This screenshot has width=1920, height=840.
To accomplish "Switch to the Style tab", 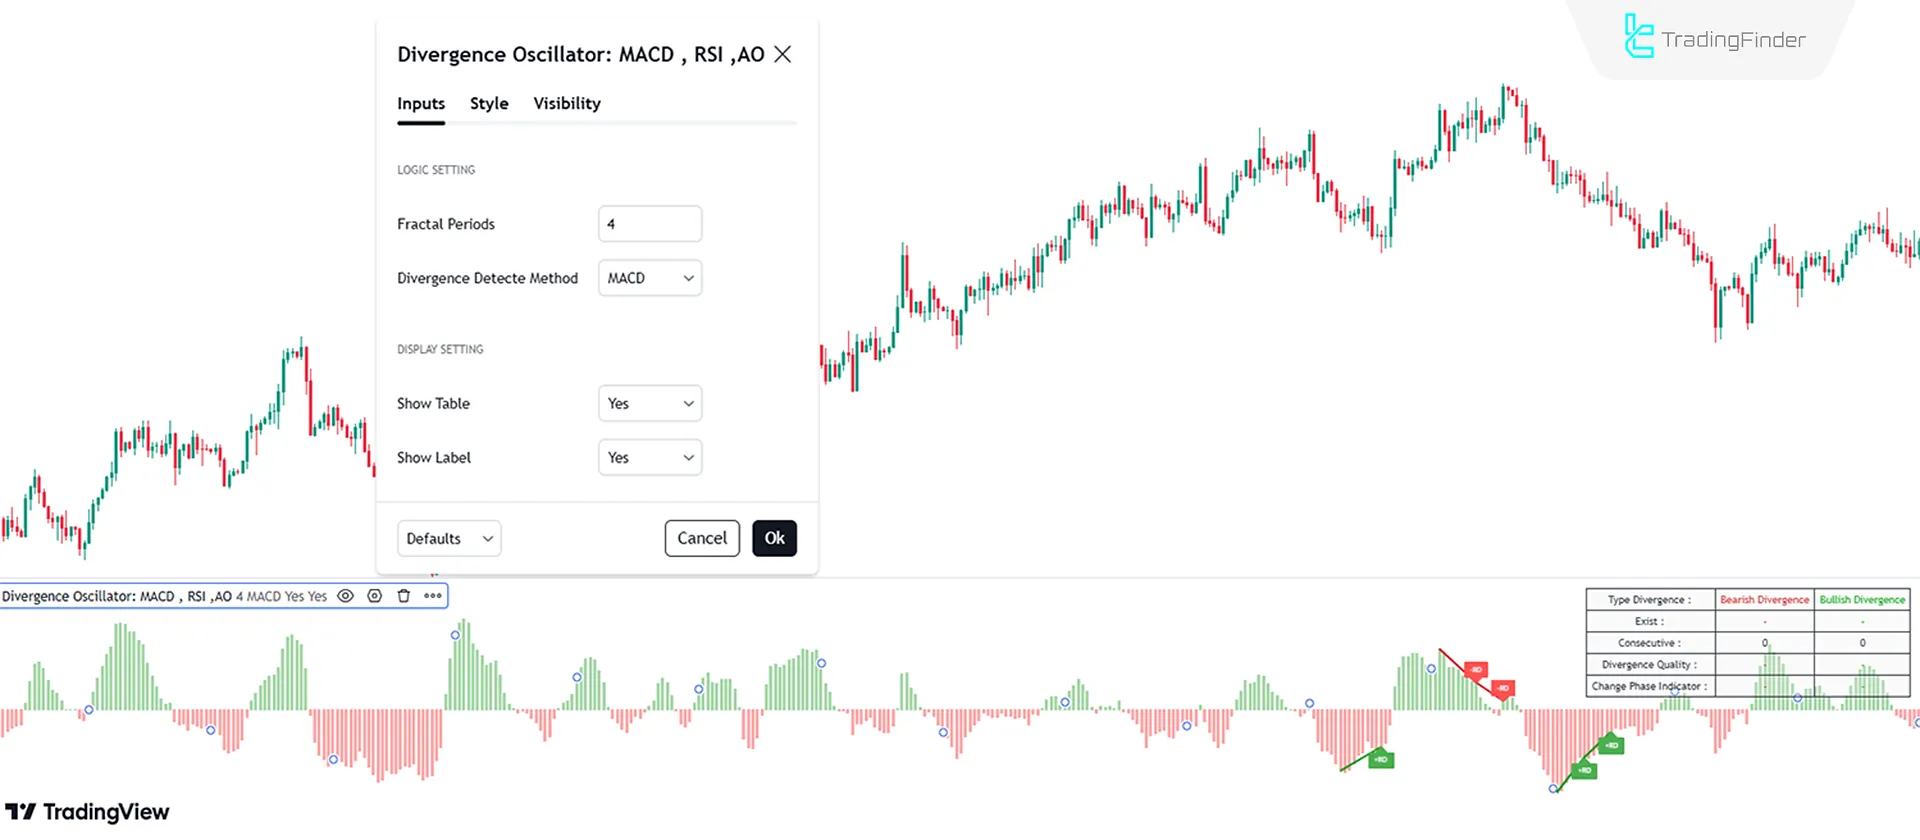I will 488,103.
